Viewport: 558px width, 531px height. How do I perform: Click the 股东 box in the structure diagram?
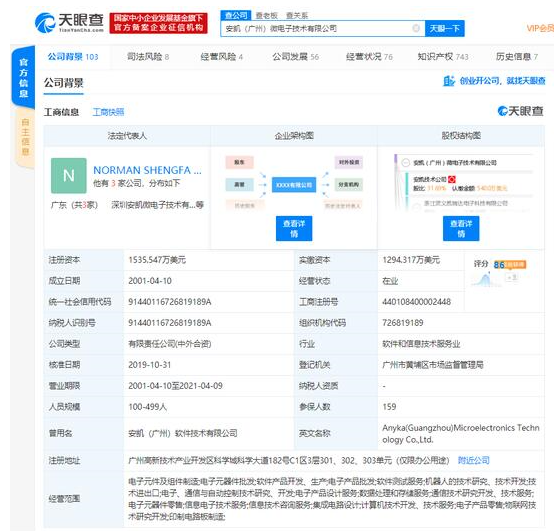(x=239, y=162)
